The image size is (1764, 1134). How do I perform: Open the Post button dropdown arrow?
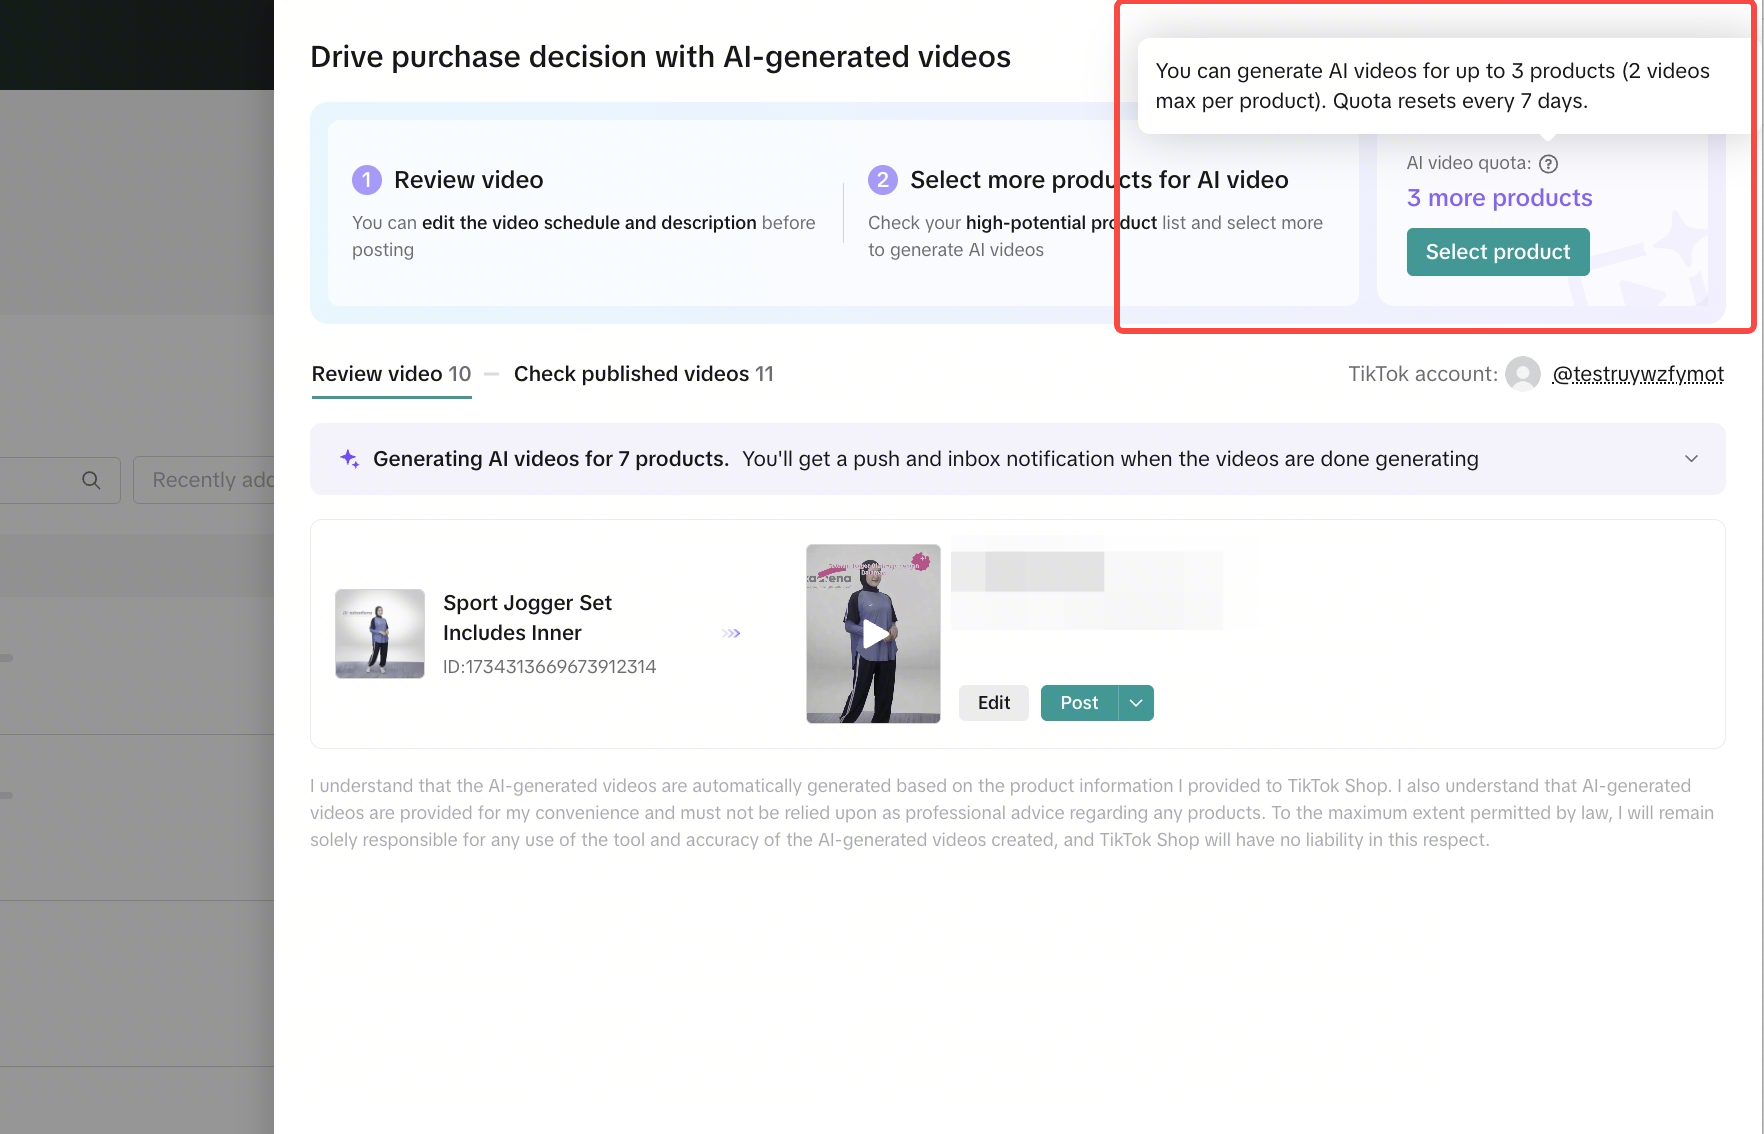pyautogui.click(x=1136, y=703)
